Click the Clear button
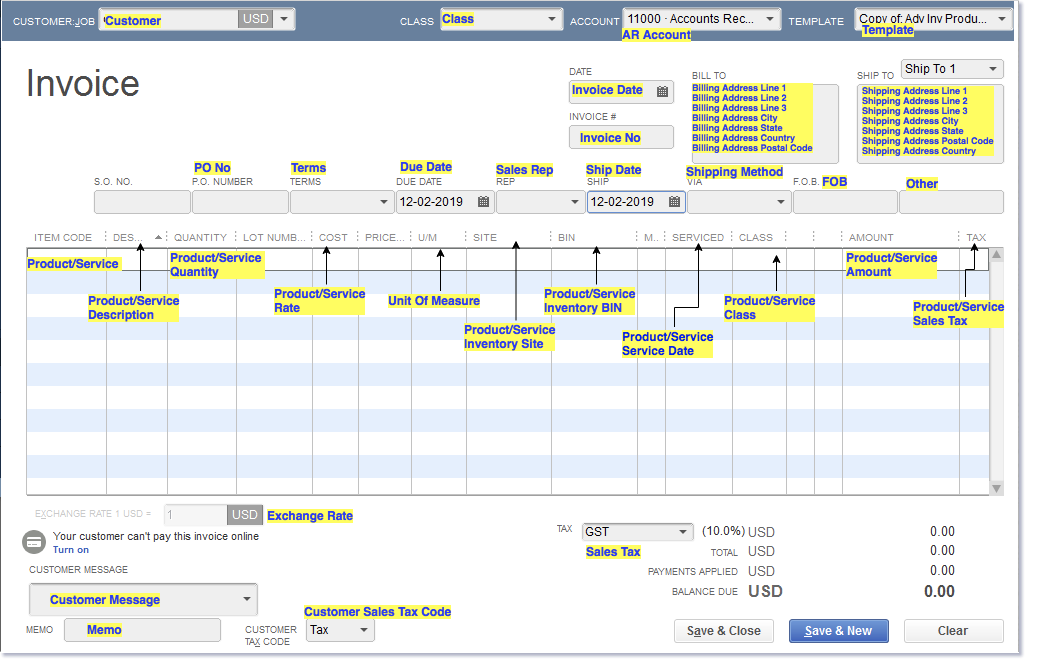The height and width of the screenshot is (665, 1052). pyautogui.click(x=953, y=631)
